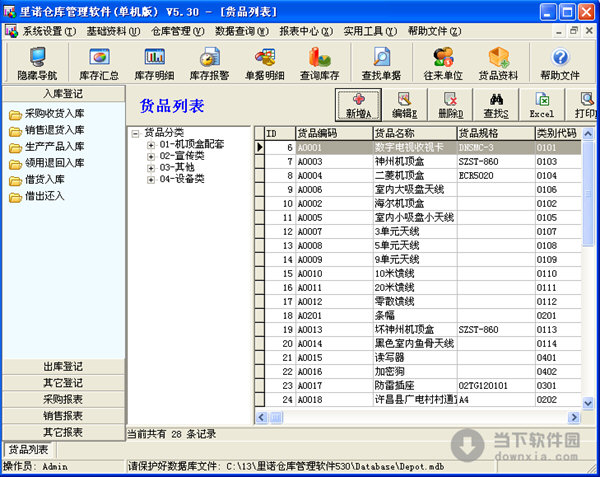Screen dimensions: 600x477
Task: Expand the 01-机顶盒配套 tree node
Action: coord(150,145)
